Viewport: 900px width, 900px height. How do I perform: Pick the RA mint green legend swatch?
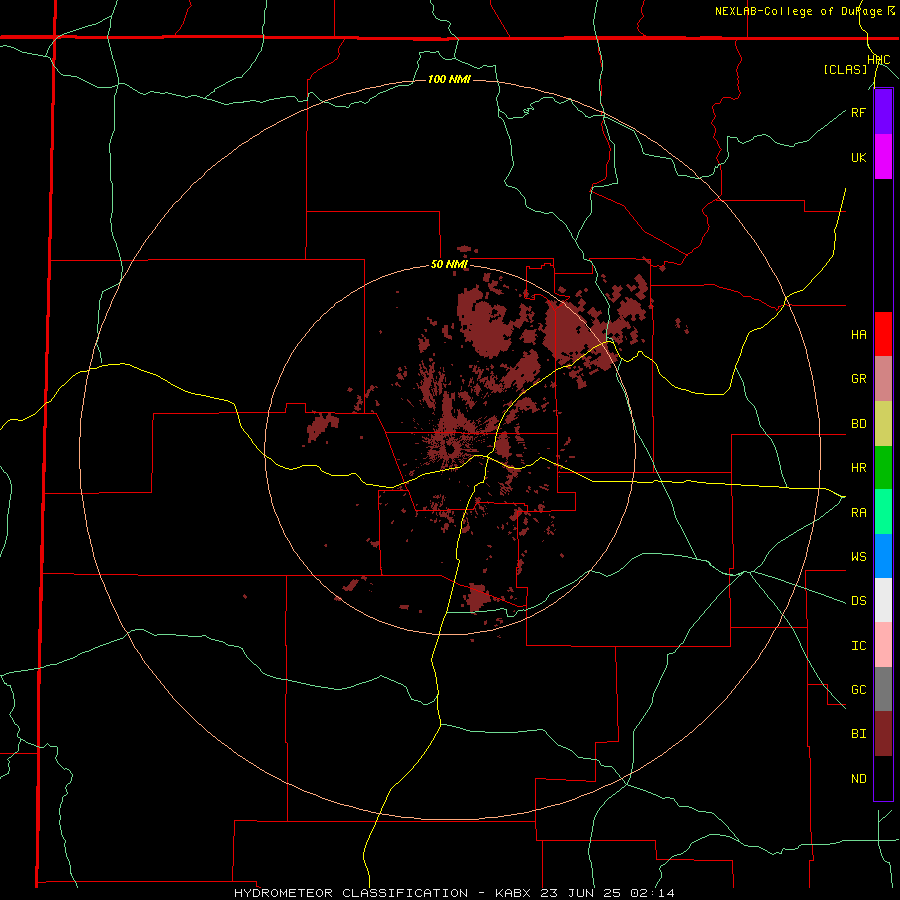click(x=883, y=512)
